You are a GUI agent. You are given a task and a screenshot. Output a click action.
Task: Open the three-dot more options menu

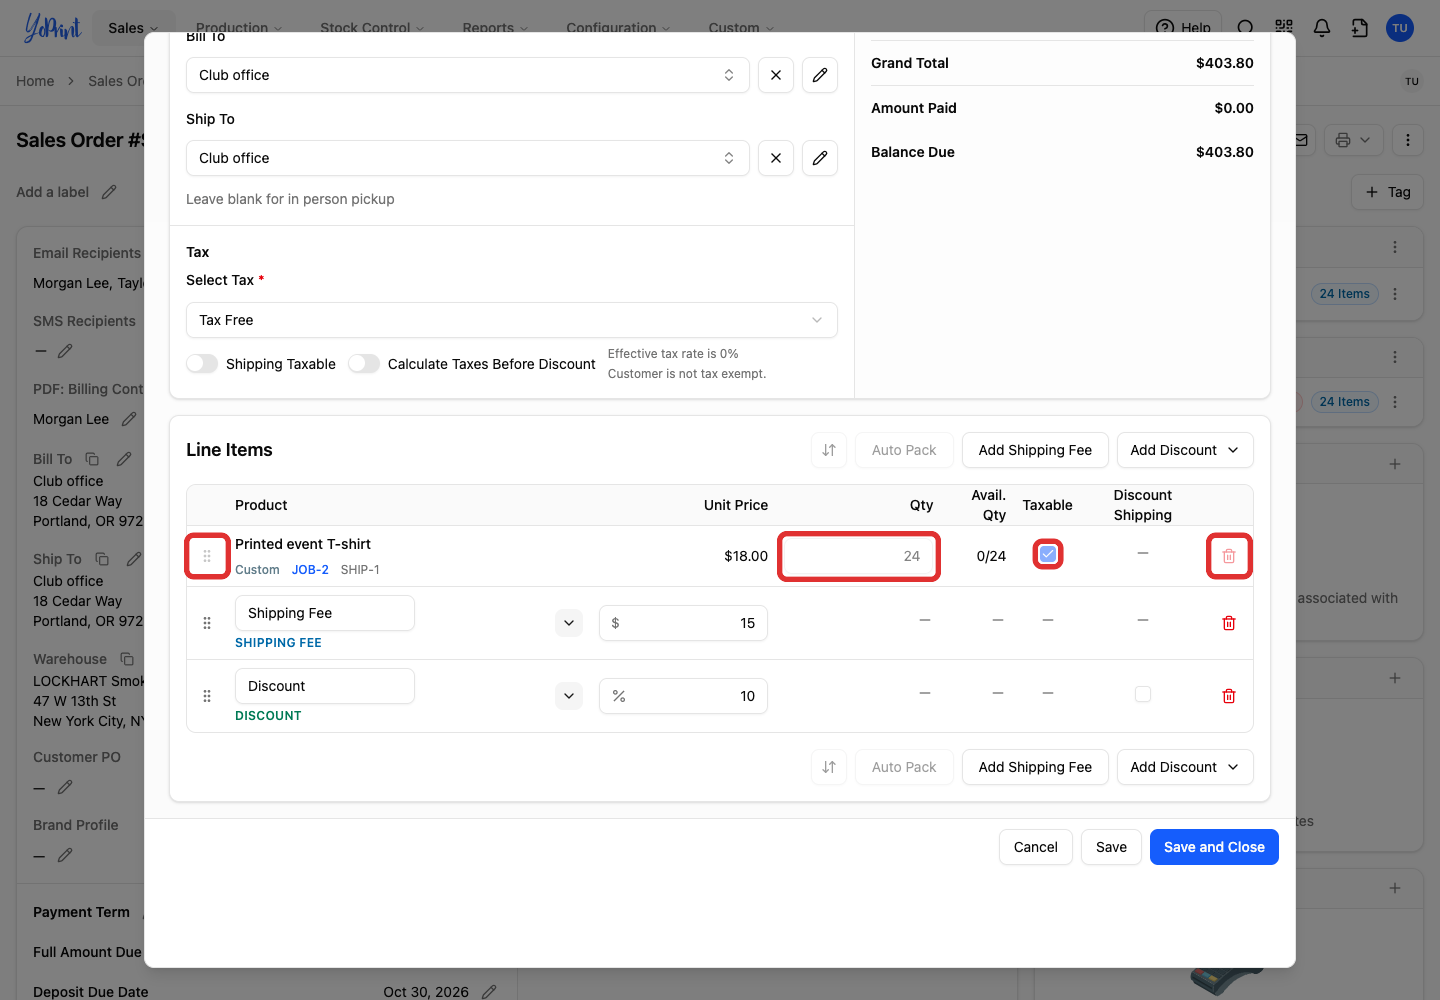point(1408,140)
